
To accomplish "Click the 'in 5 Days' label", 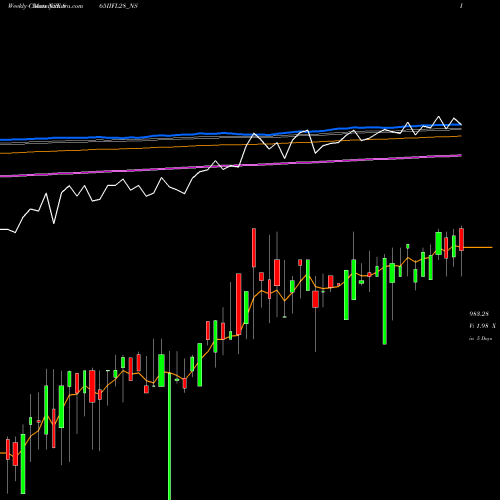I will (481, 338).
